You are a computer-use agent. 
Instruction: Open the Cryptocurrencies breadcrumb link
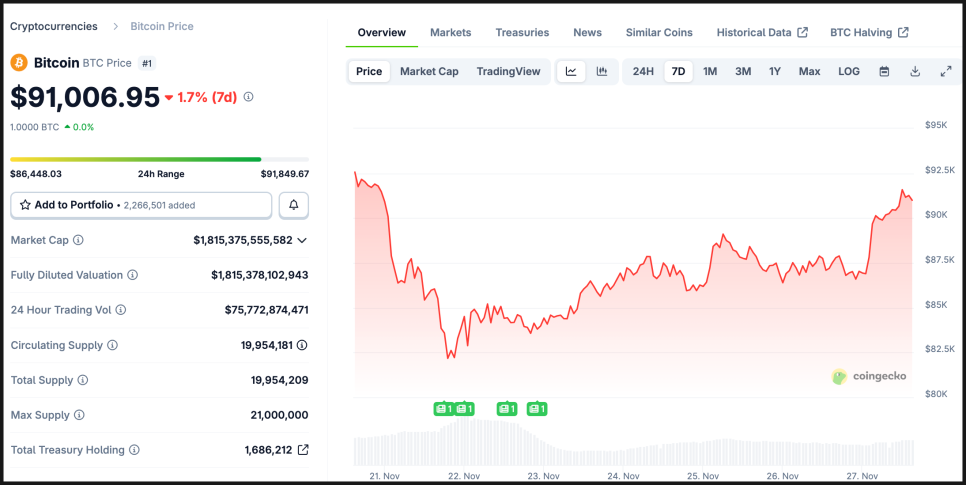tap(54, 26)
